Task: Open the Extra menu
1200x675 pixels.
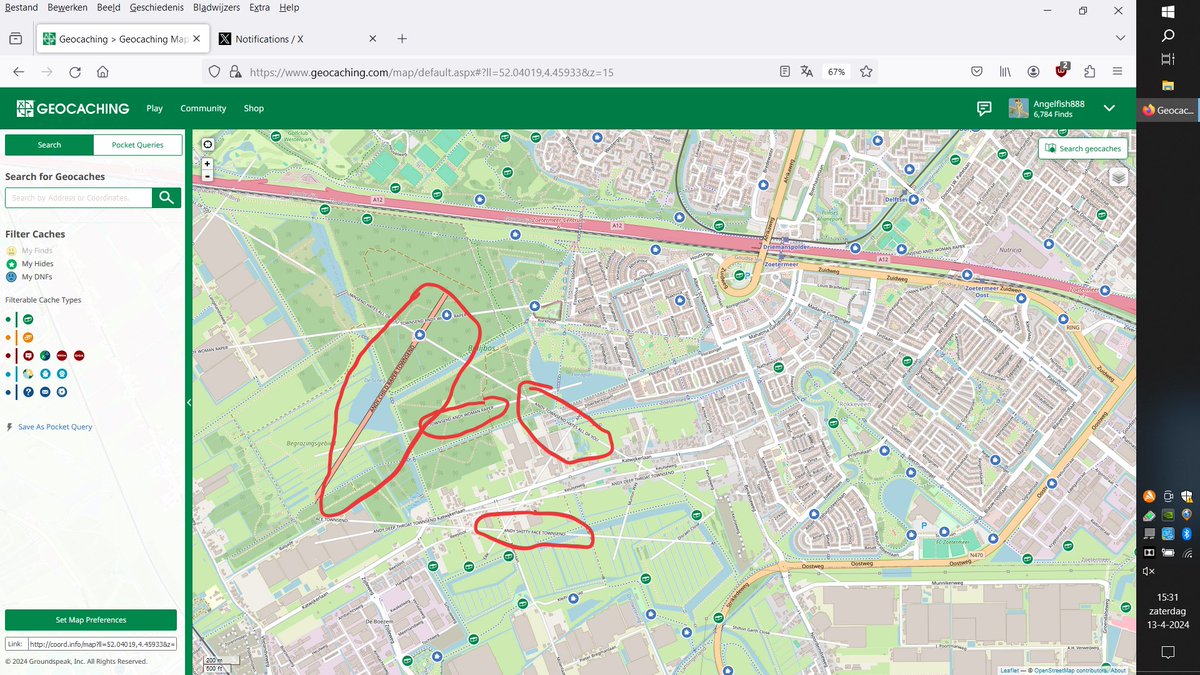Action: (260, 8)
